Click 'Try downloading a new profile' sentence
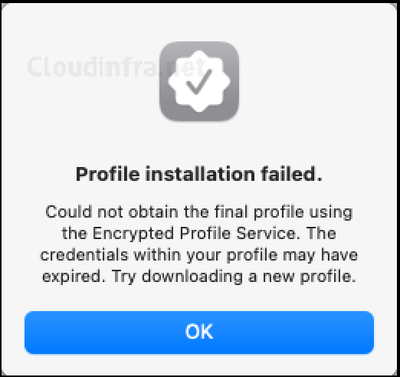The width and height of the screenshot is (400, 377). [x=234, y=277]
